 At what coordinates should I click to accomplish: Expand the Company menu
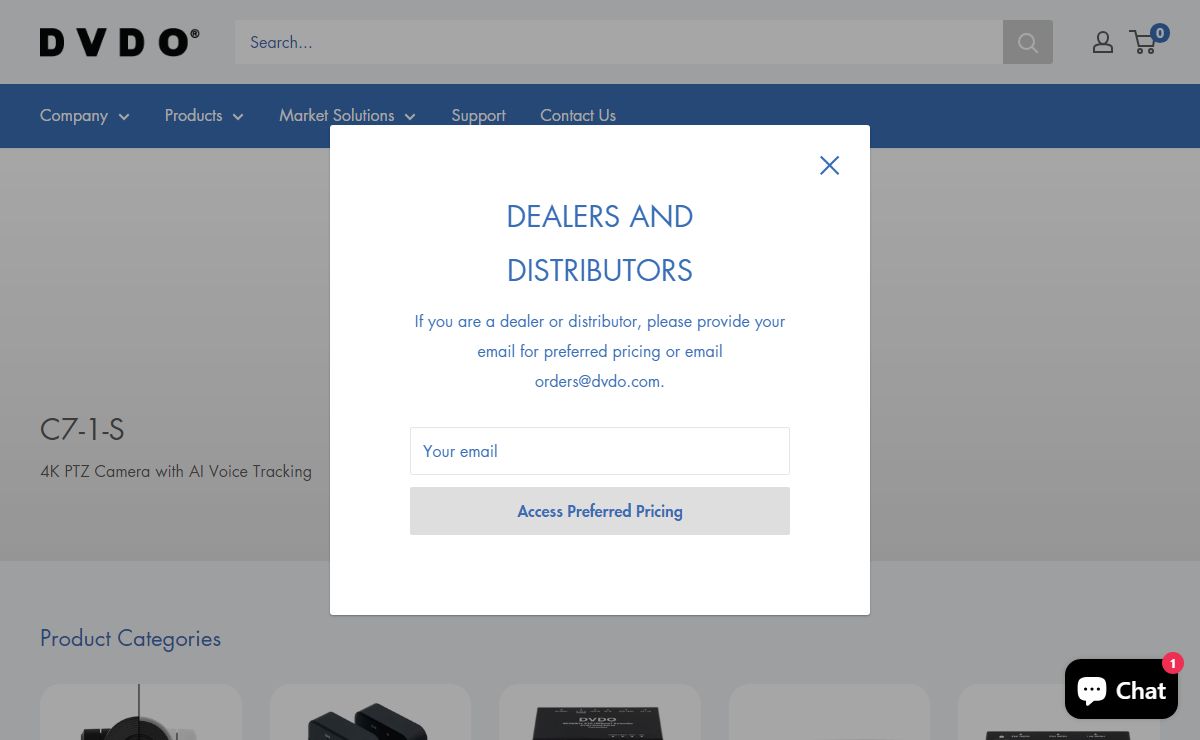coord(85,116)
